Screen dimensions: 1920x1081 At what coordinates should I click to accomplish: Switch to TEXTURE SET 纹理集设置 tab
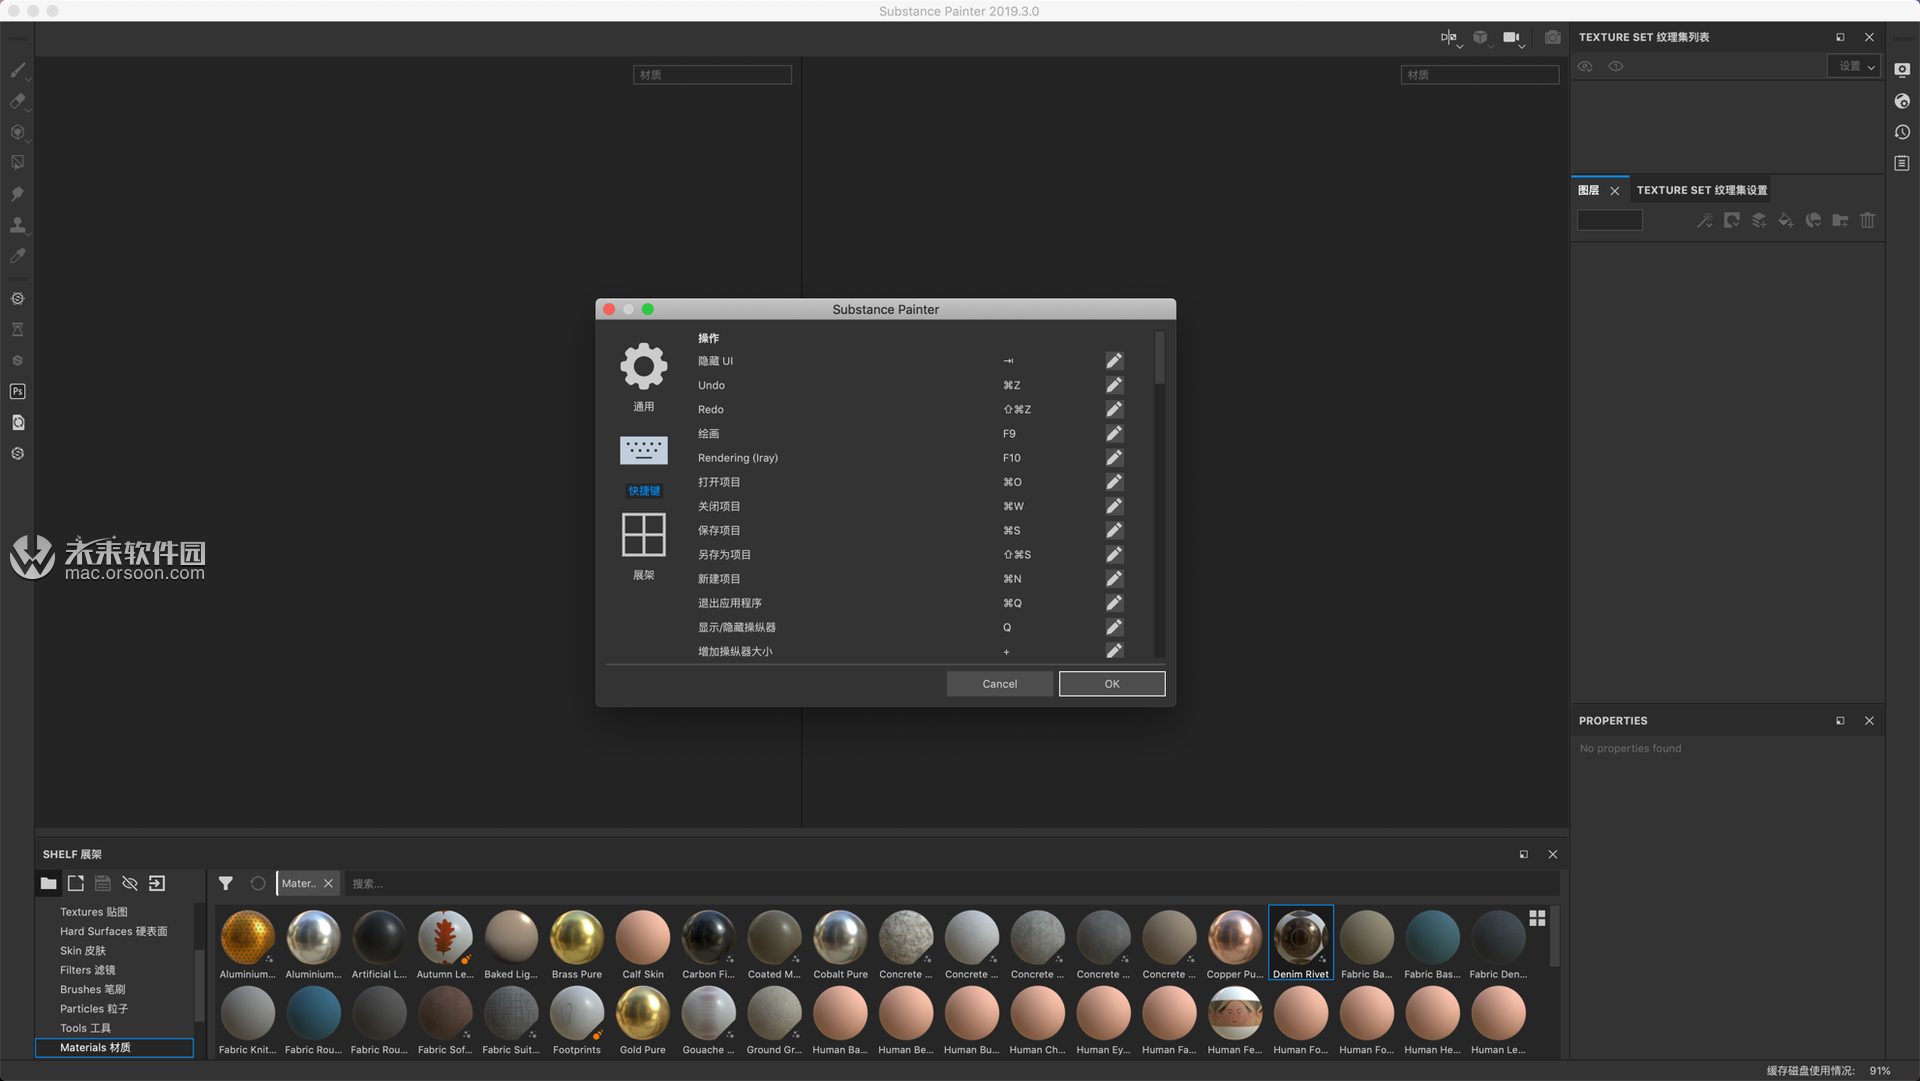tap(1702, 190)
